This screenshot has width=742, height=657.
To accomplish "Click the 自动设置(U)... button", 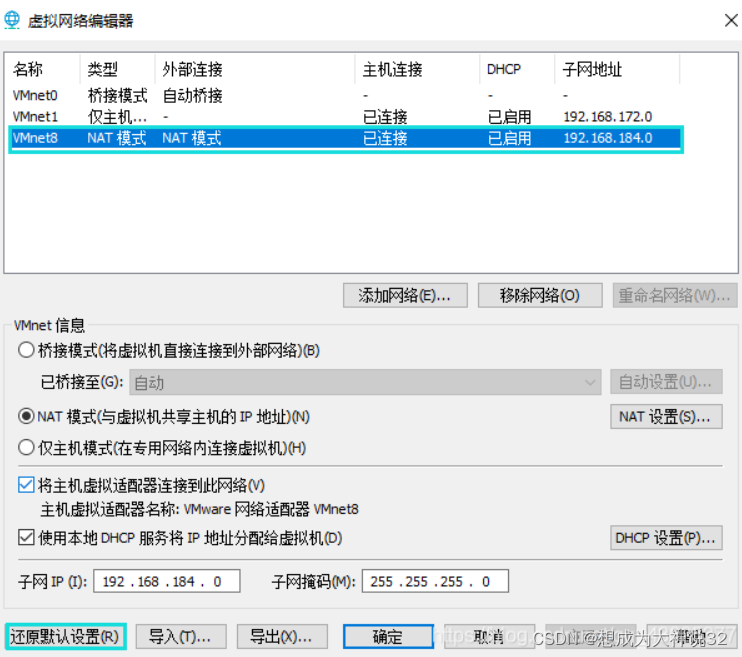I will (666, 382).
